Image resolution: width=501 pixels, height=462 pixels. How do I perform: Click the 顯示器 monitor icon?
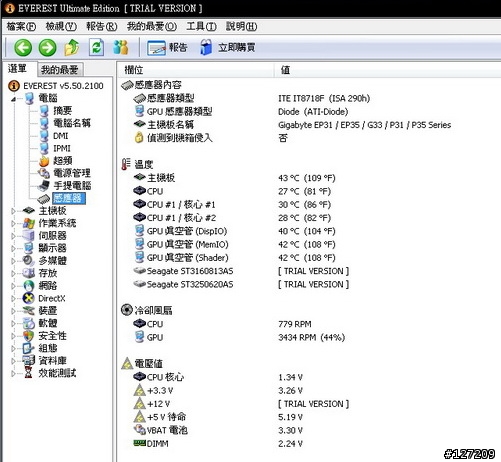coord(29,248)
